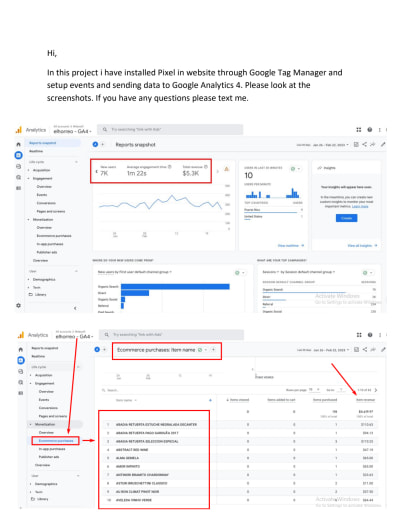Click Customize report icon beside Reports snapshot date range
The height and width of the screenshot is (518, 400).
[356, 144]
